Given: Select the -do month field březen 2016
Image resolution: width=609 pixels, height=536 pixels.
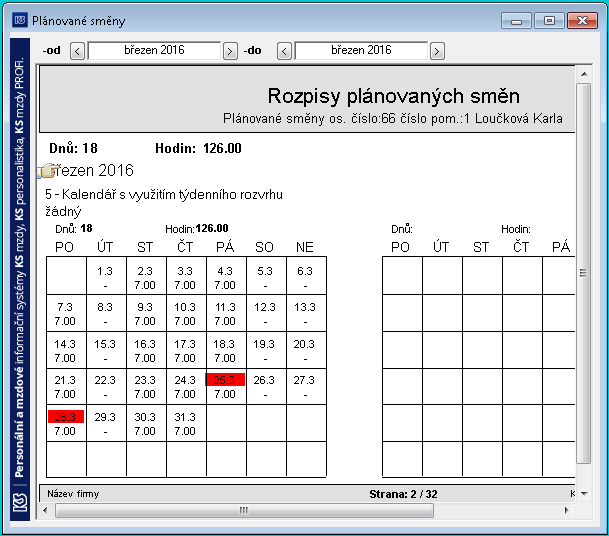Looking at the screenshot, I should [361, 50].
